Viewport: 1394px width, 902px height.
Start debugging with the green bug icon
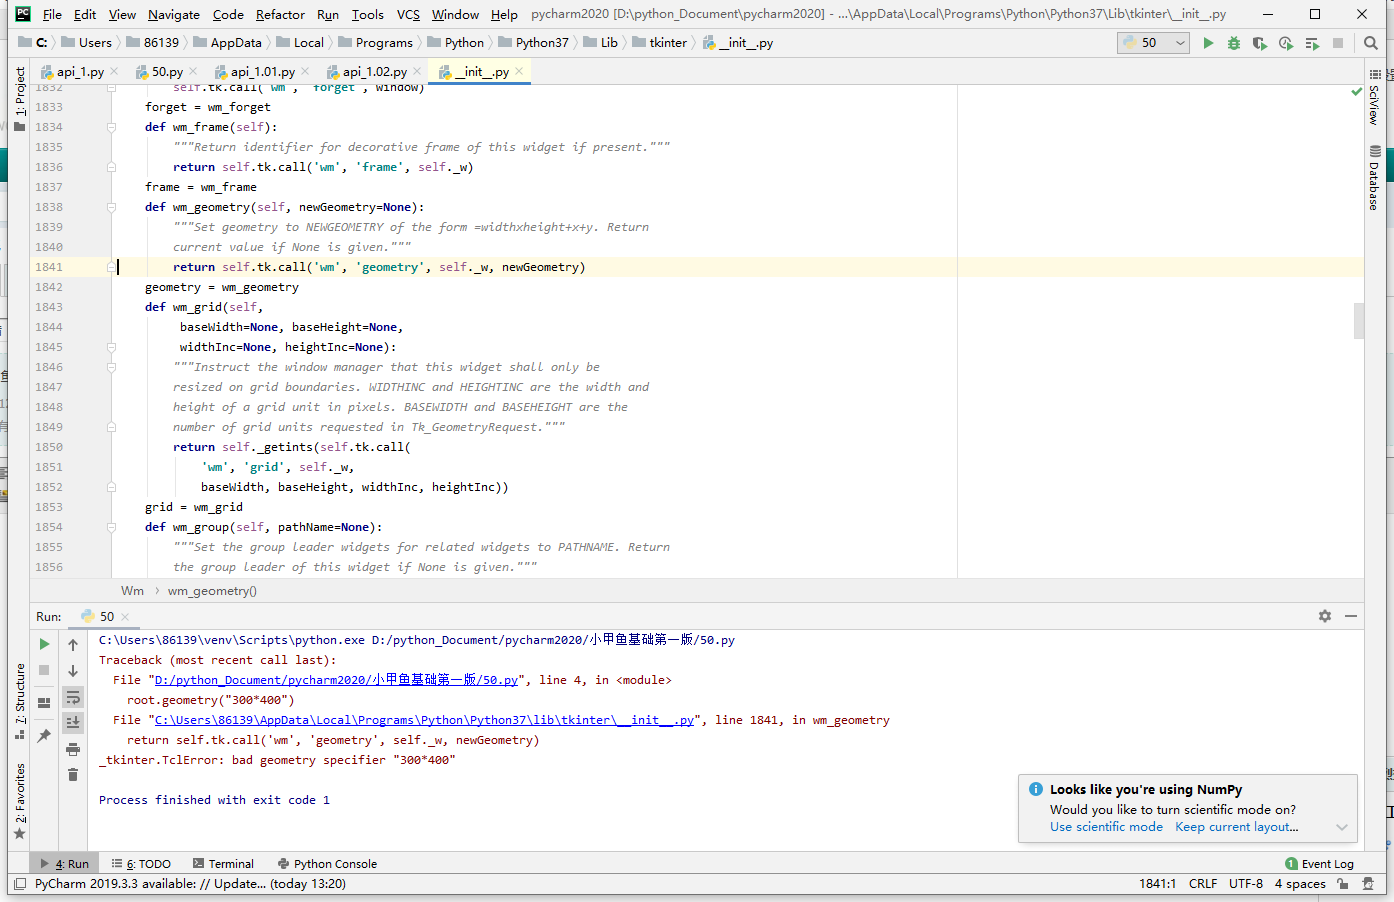pyautogui.click(x=1234, y=43)
